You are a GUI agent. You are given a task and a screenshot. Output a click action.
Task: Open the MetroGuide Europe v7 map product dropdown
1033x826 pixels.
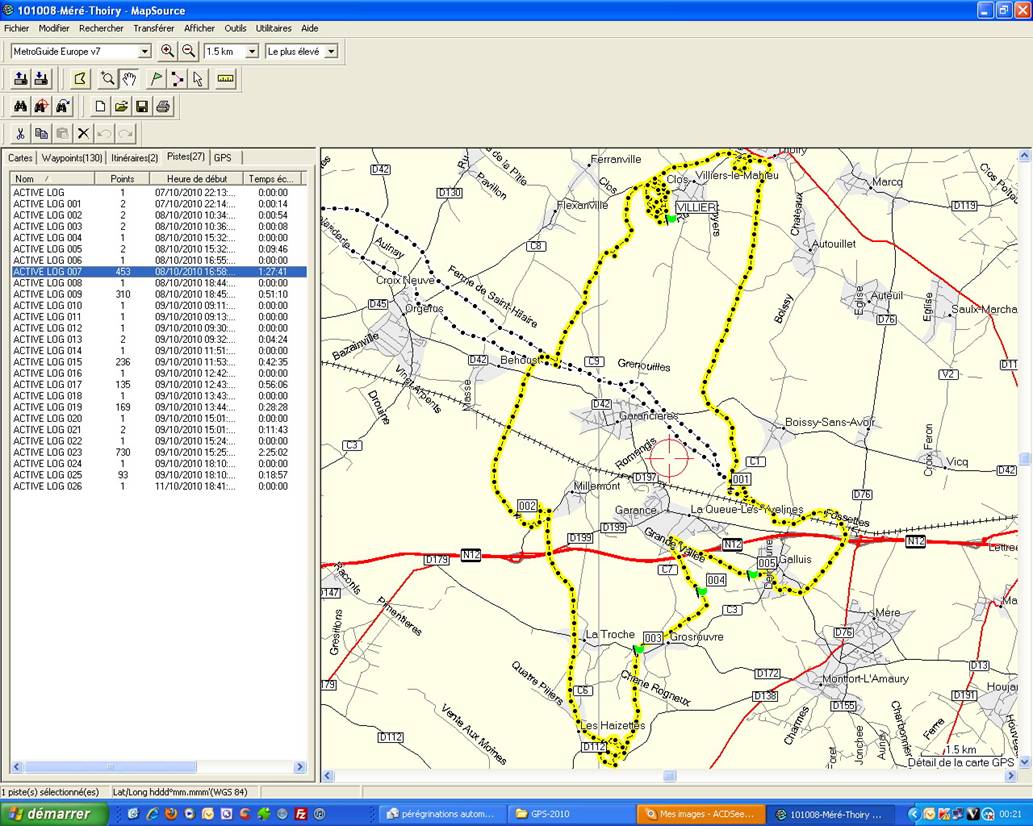[x=145, y=51]
